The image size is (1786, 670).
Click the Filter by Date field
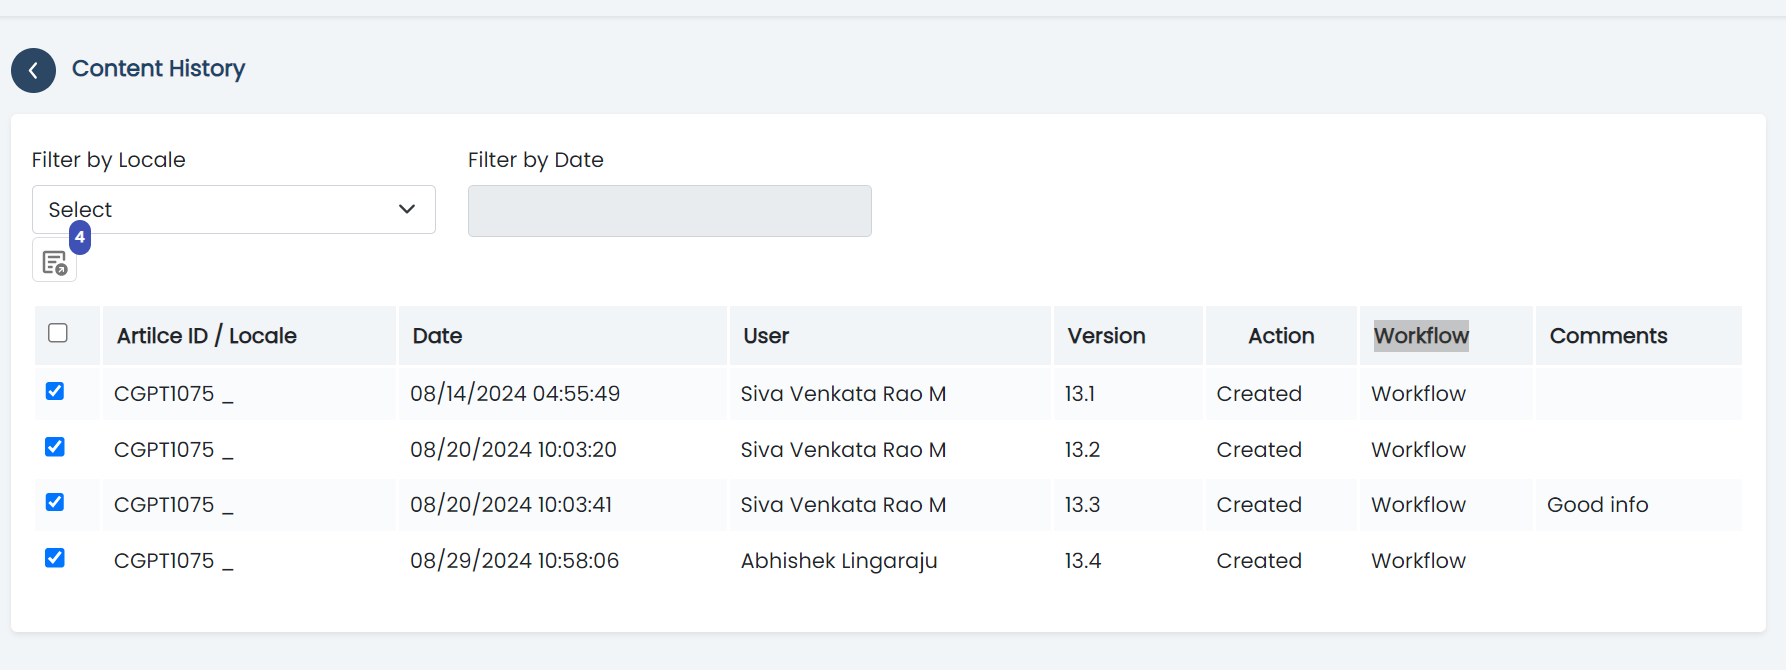coord(669,211)
